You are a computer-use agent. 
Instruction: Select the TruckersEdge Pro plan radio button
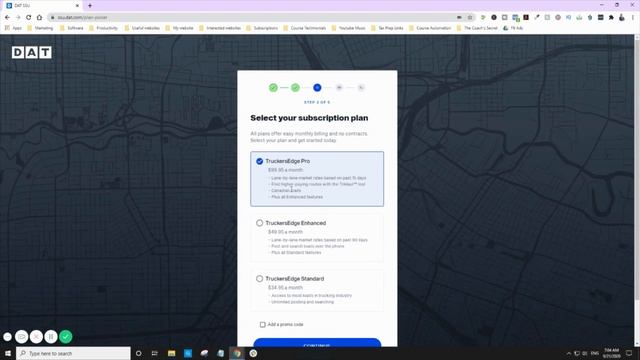click(260, 161)
